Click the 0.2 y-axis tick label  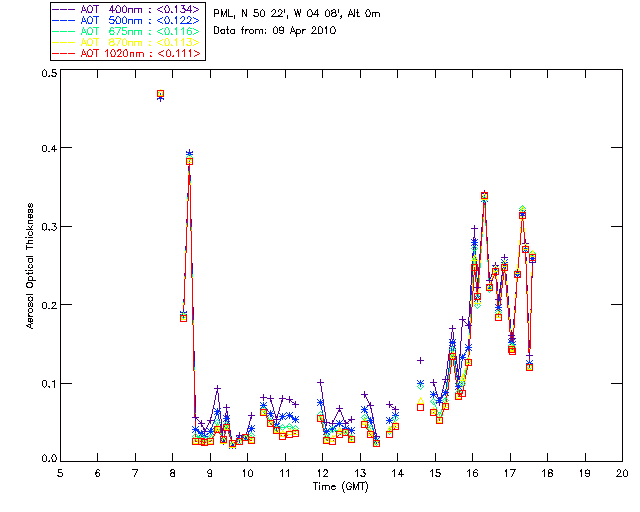(x=49, y=305)
